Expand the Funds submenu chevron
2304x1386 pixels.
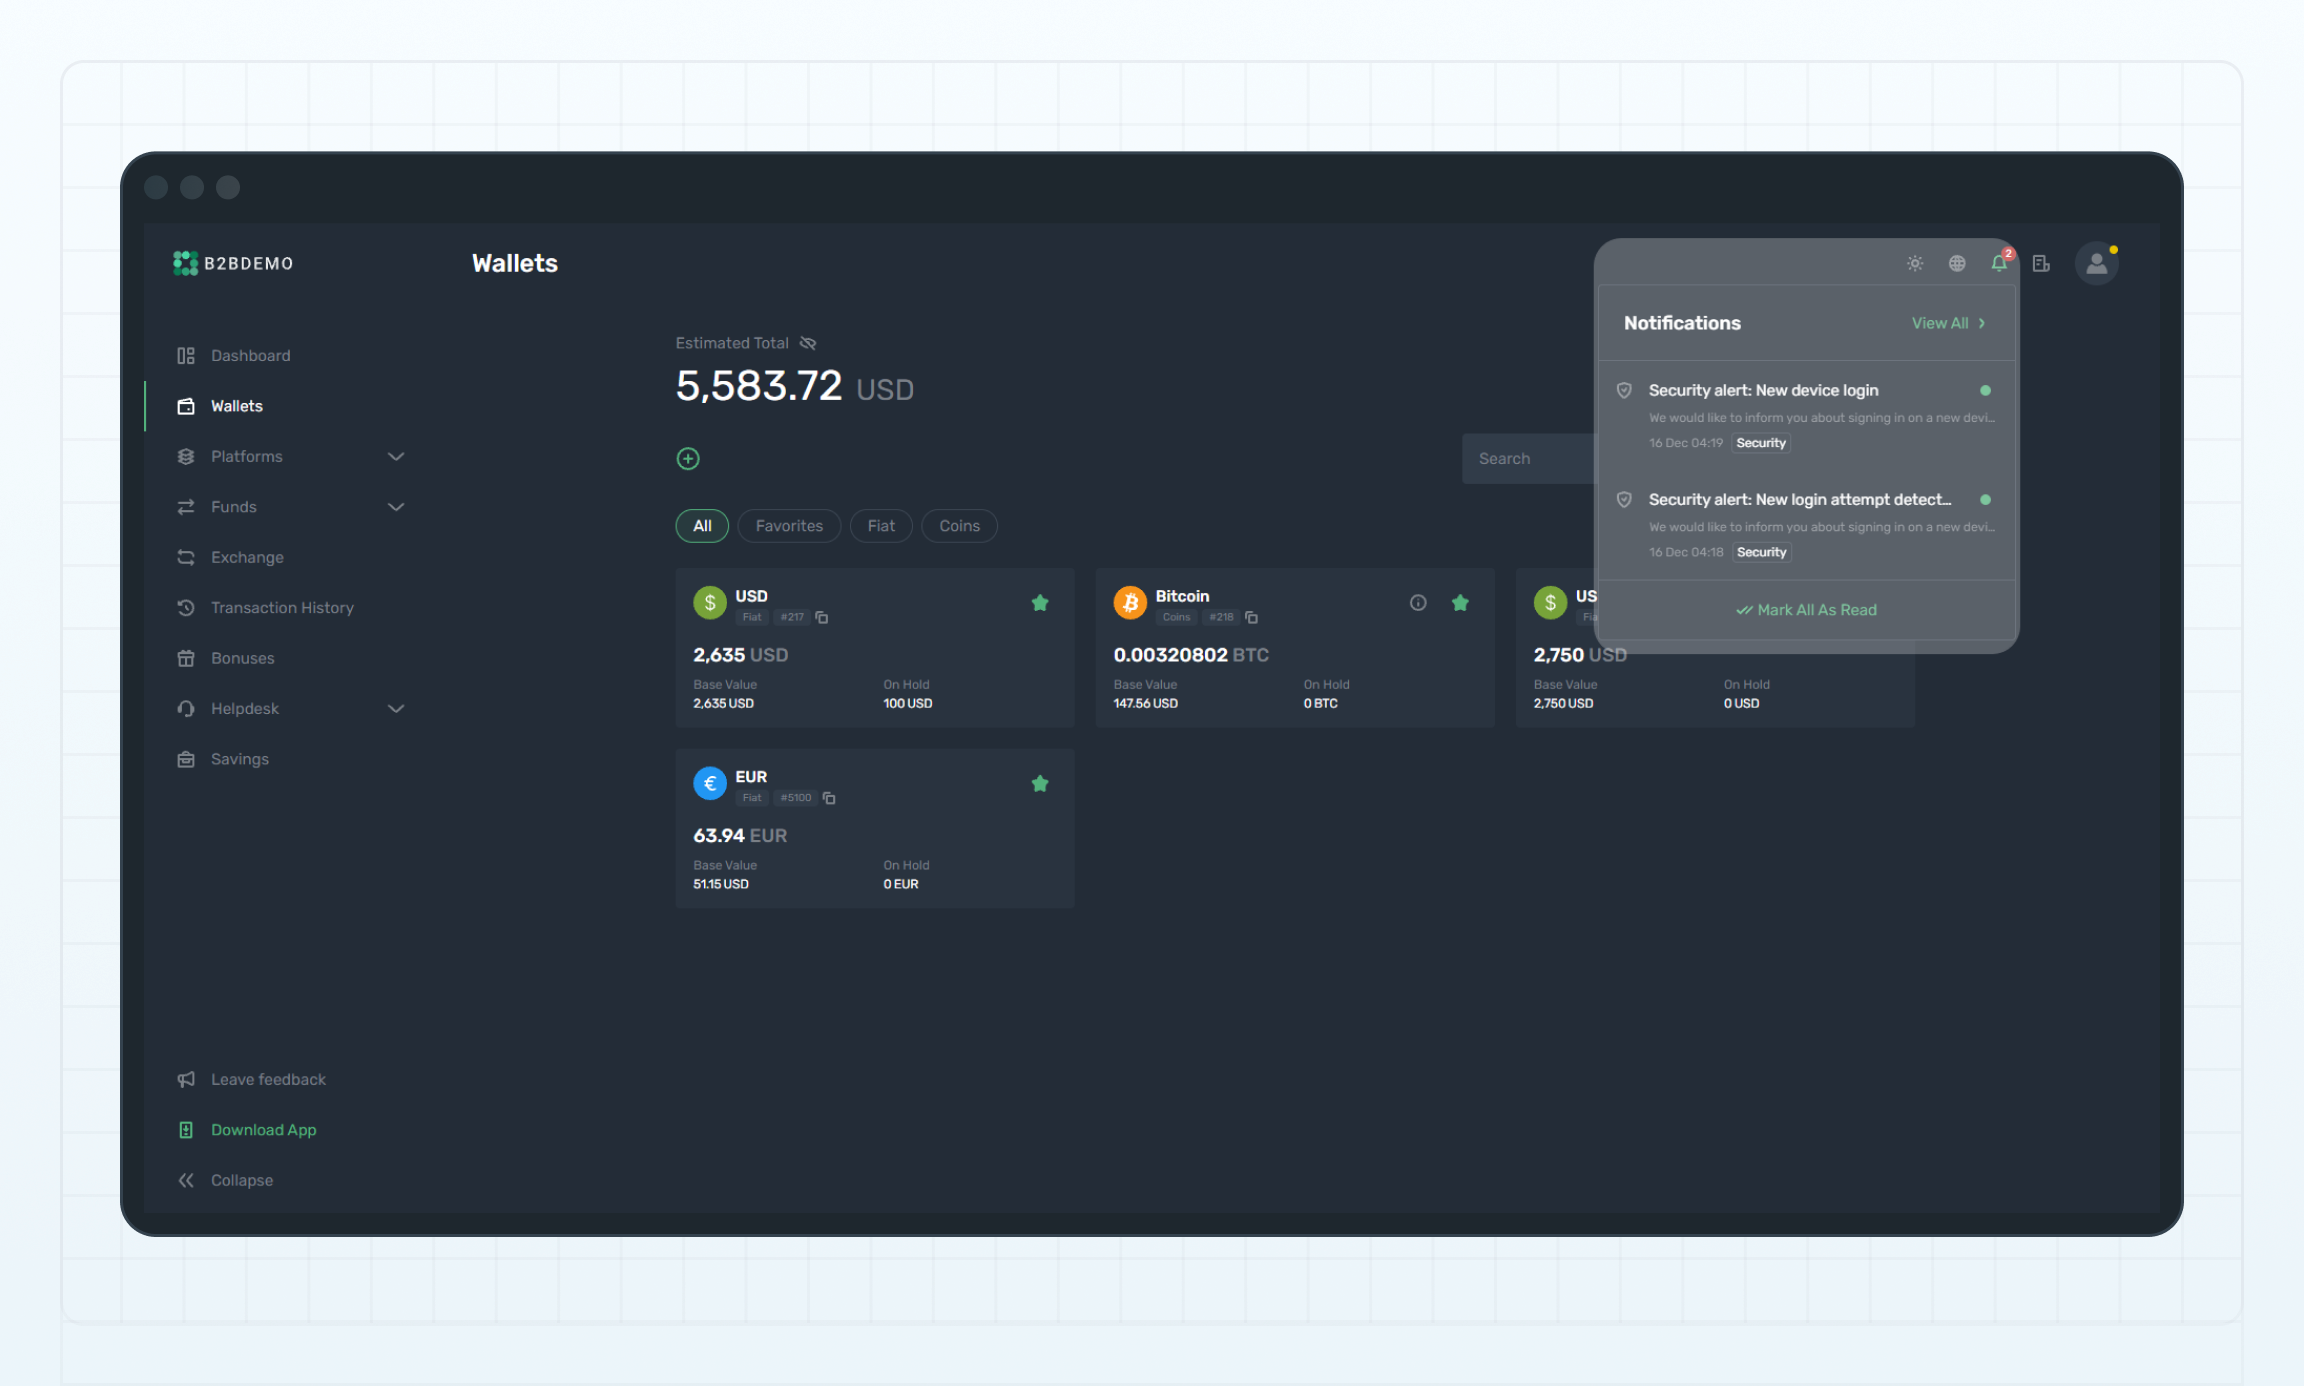(x=396, y=507)
